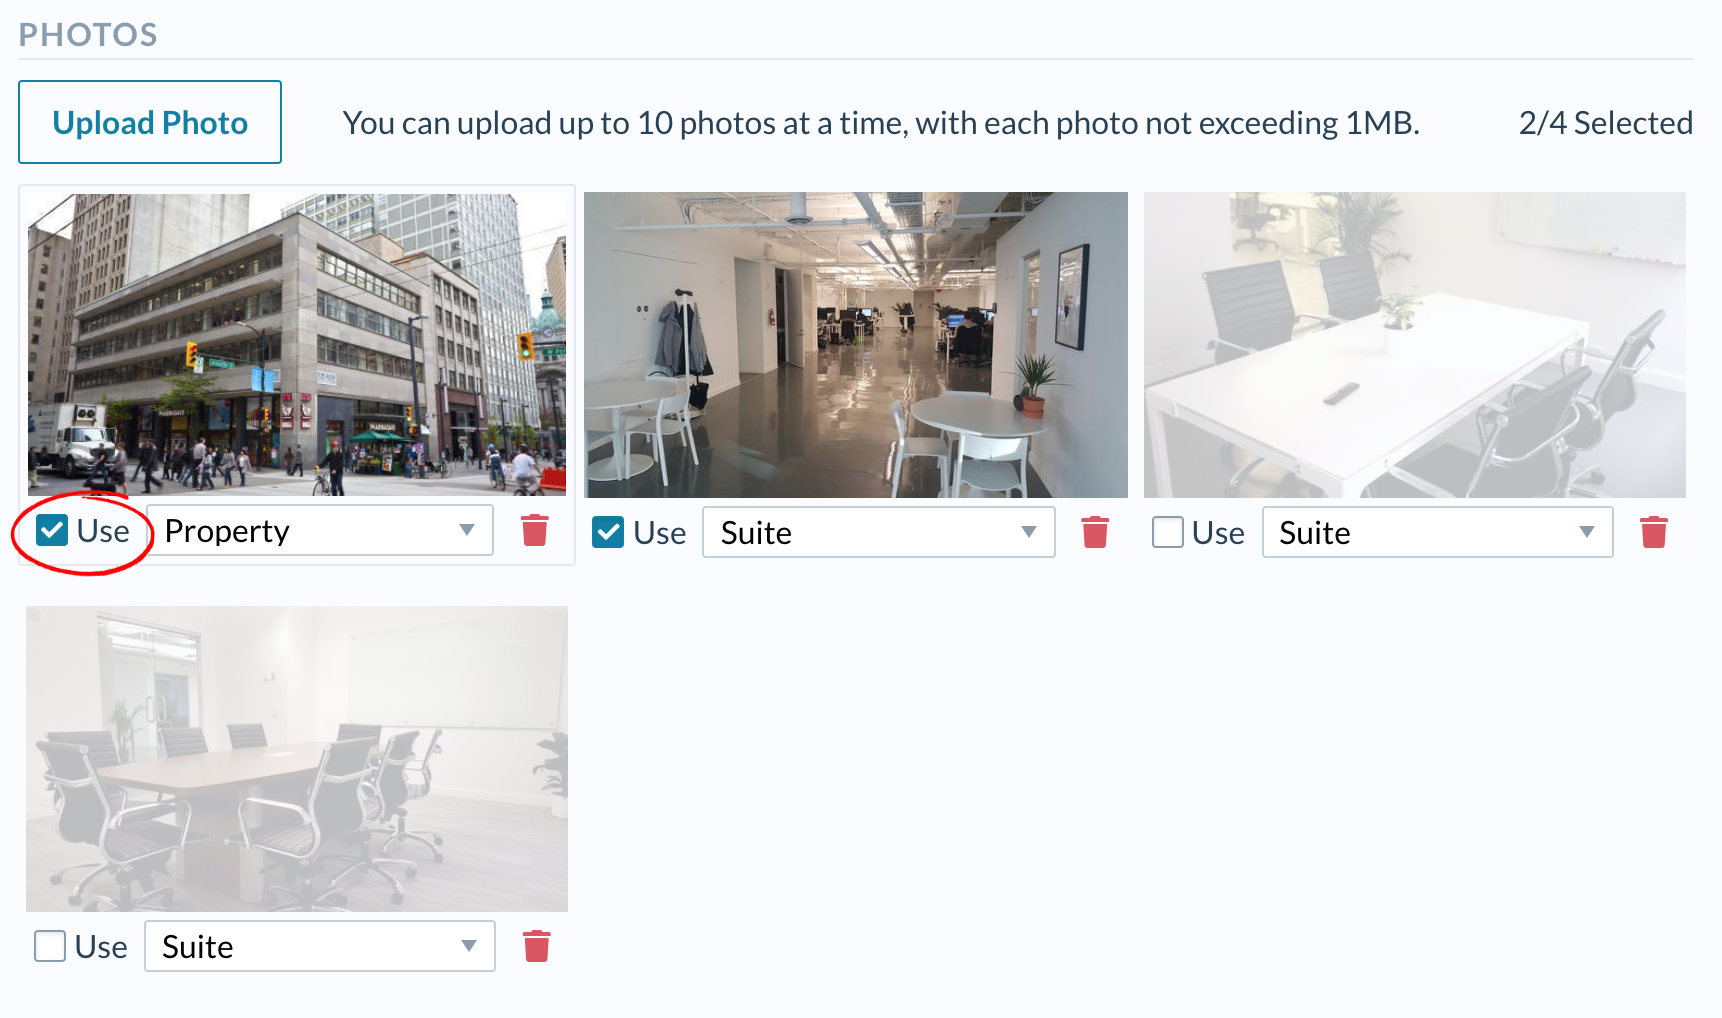Open Suite dropdown under office hallway photo
Viewport: 1722px width, 1018px height.
tap(879, 532)
